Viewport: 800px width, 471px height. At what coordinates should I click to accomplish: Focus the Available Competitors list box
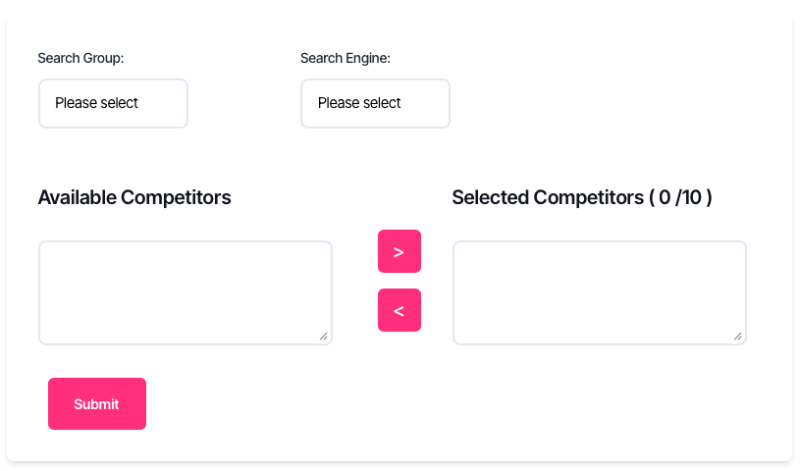tap(185, 292)
